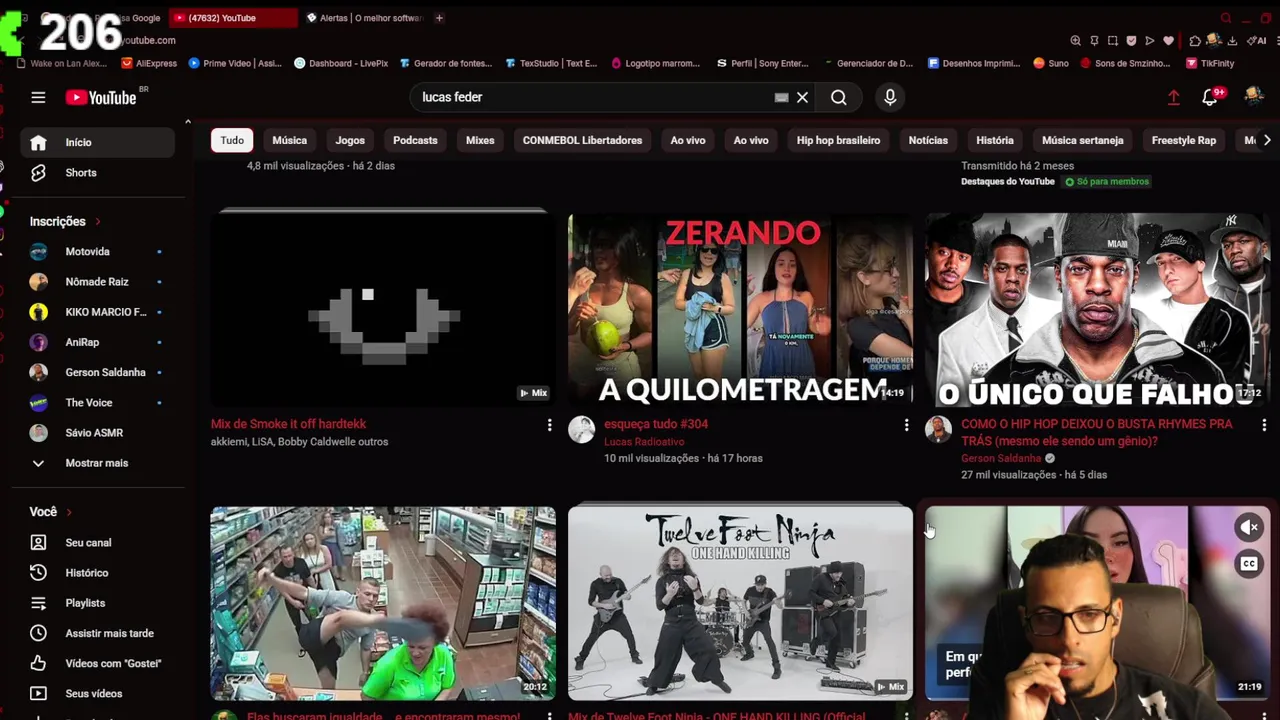Viewport: 1280px width, 720px height.
Task: Select the Podcasts filter chip
Action: coord(415,140)
